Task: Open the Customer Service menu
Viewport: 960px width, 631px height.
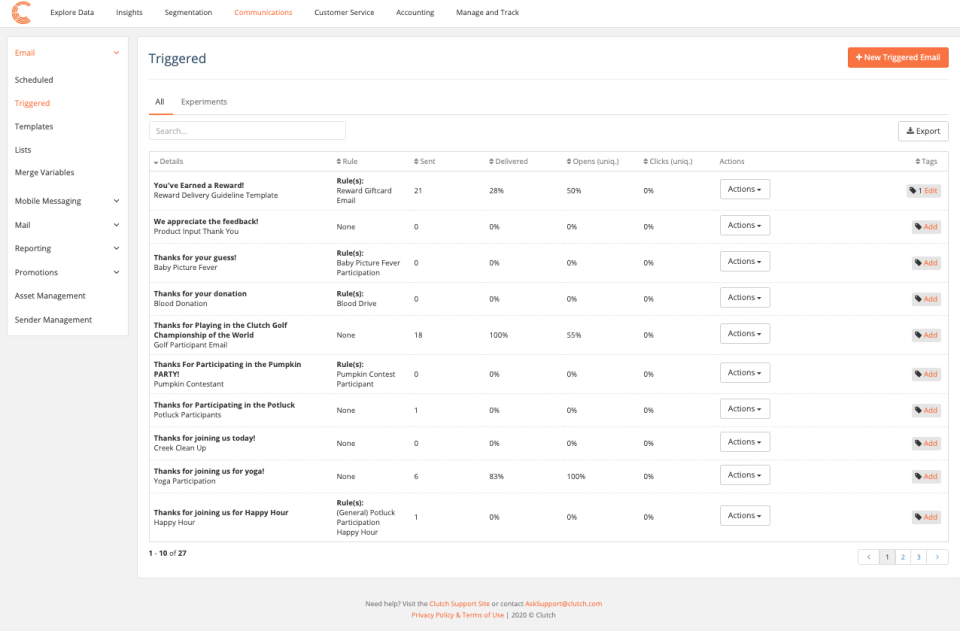Action: tap(343, 13)
